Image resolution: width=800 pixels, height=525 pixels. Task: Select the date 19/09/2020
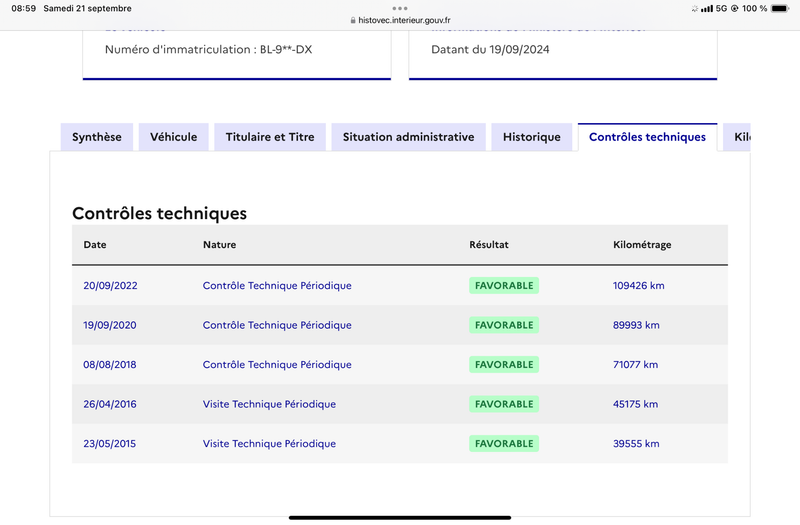click(110, 325)
